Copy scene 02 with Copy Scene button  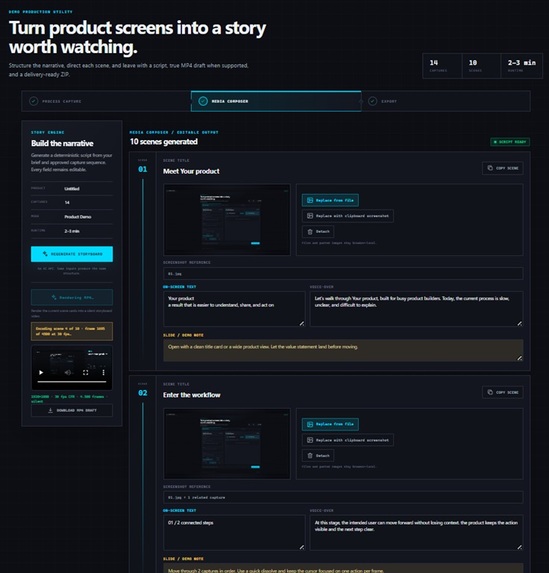tap(503, 392)
